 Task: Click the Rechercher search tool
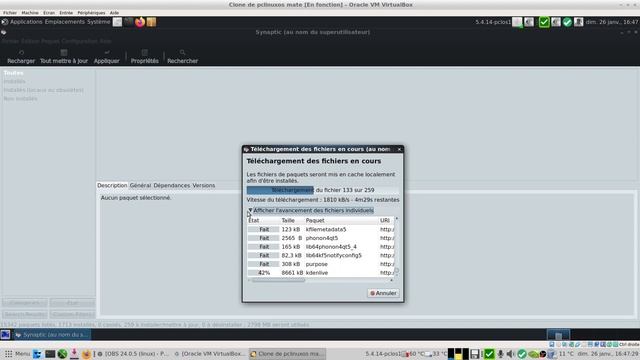182,56
